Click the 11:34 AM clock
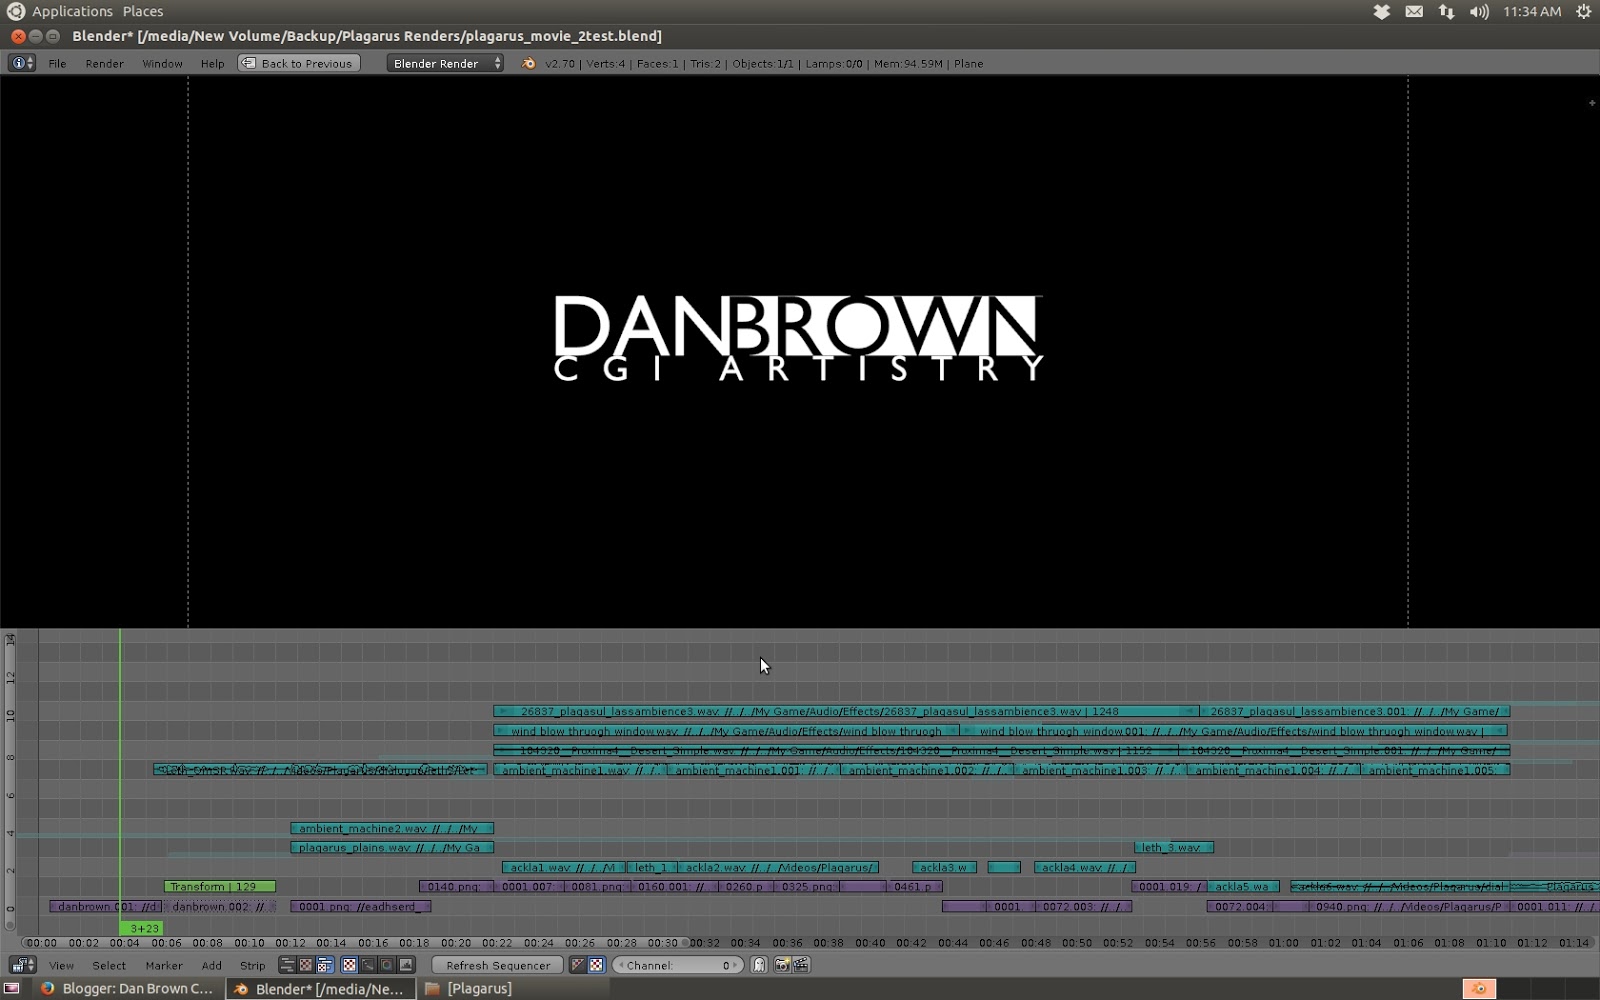Screen dimensions: 1600x1000 coord(1532,12)
